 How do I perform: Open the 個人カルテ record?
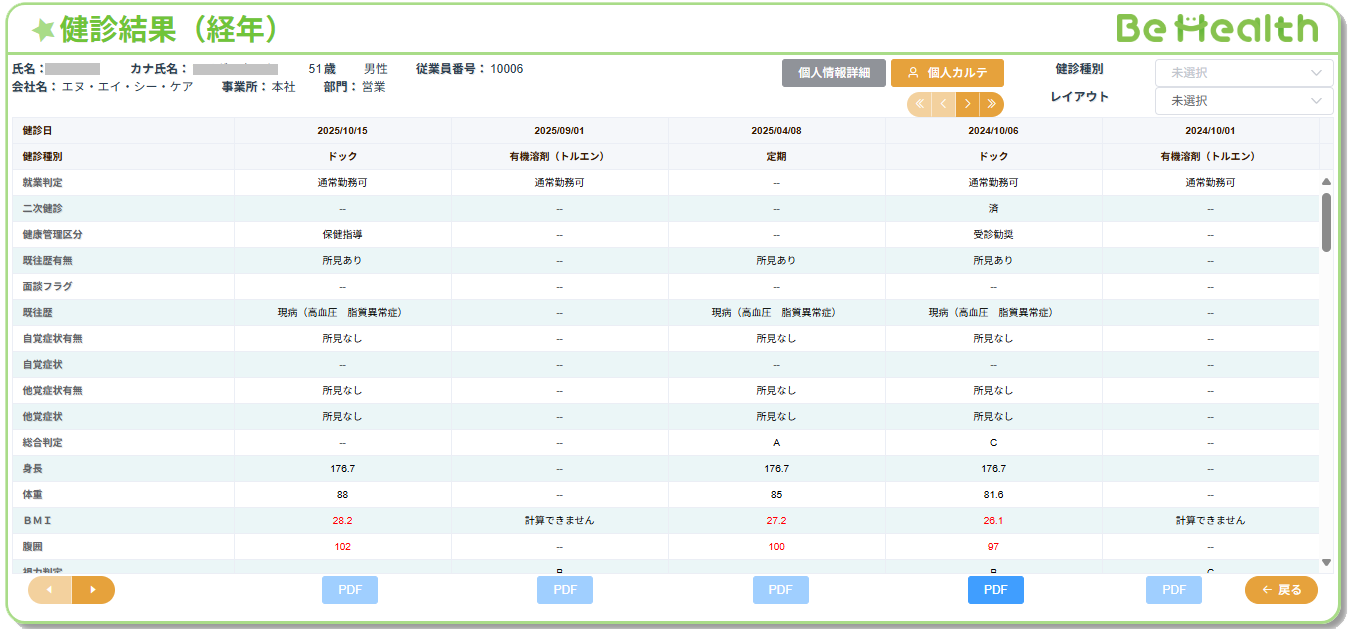[x=947, y=73]
